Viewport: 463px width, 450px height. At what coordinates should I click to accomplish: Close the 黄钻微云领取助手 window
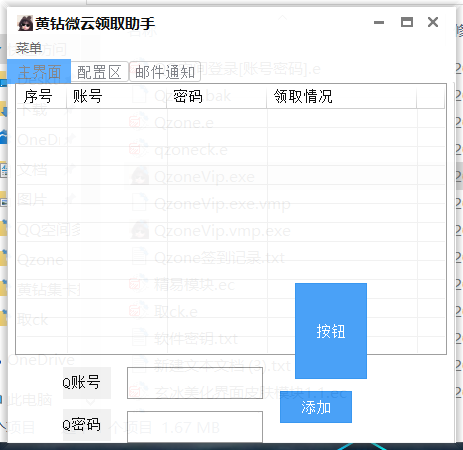point(433,22)
